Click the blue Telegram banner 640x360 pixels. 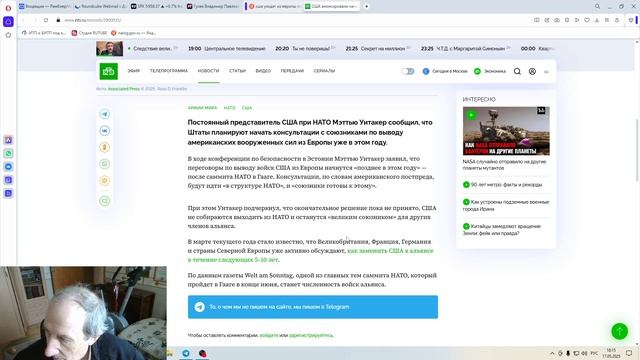pos(313,307)
